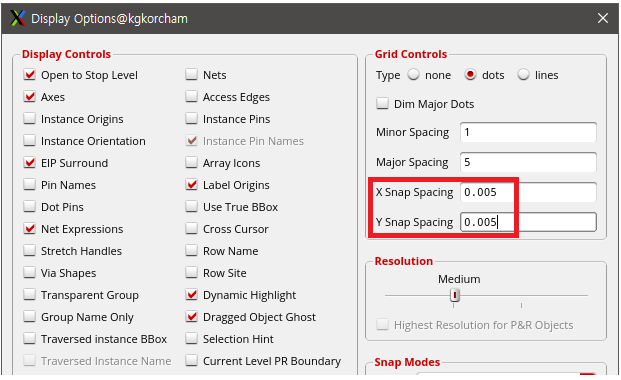Click the Minor Spacing field
621x380 pixels.
[x=528, y=132]
